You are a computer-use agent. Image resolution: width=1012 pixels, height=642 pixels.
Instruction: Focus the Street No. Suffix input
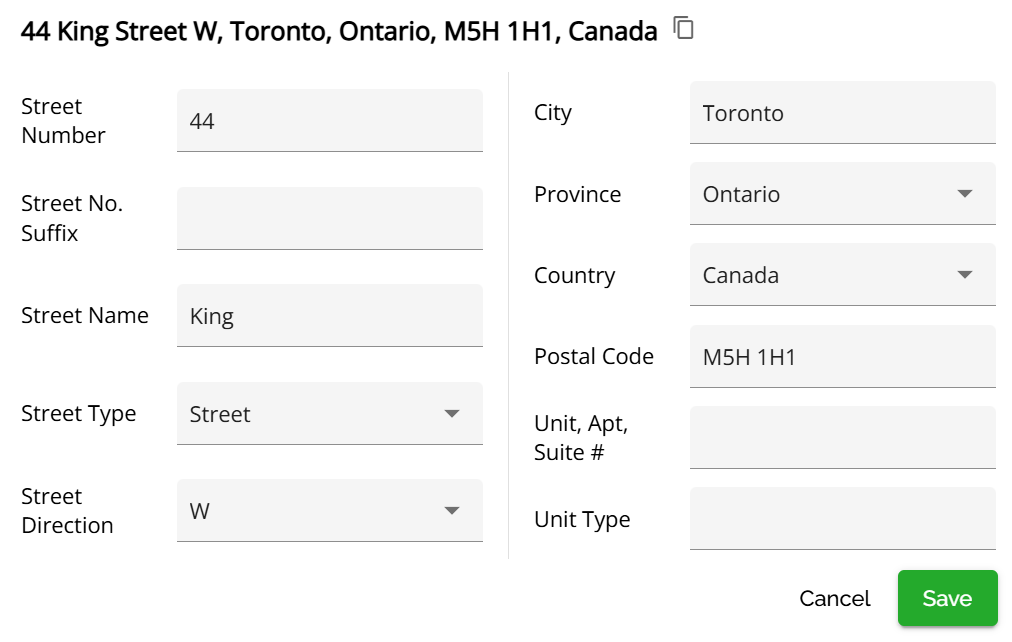pyautogui.click(x=329, y=218)
